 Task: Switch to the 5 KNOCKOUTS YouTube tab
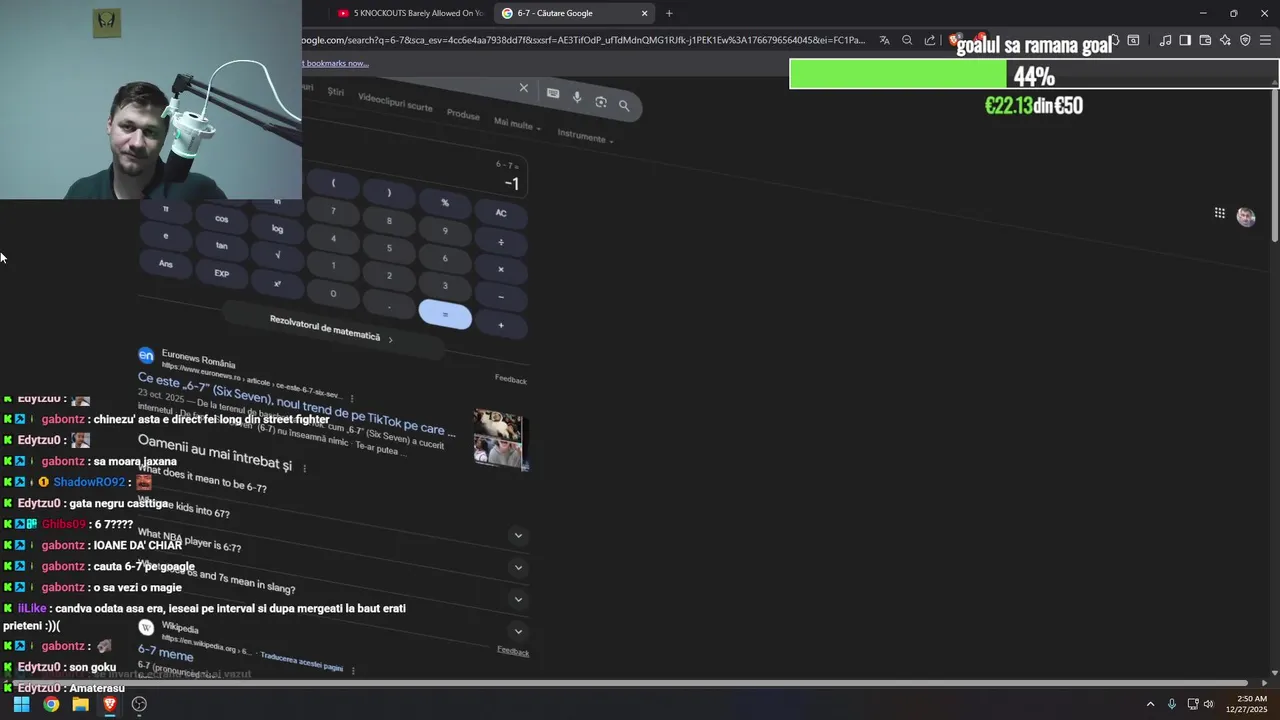410,13
